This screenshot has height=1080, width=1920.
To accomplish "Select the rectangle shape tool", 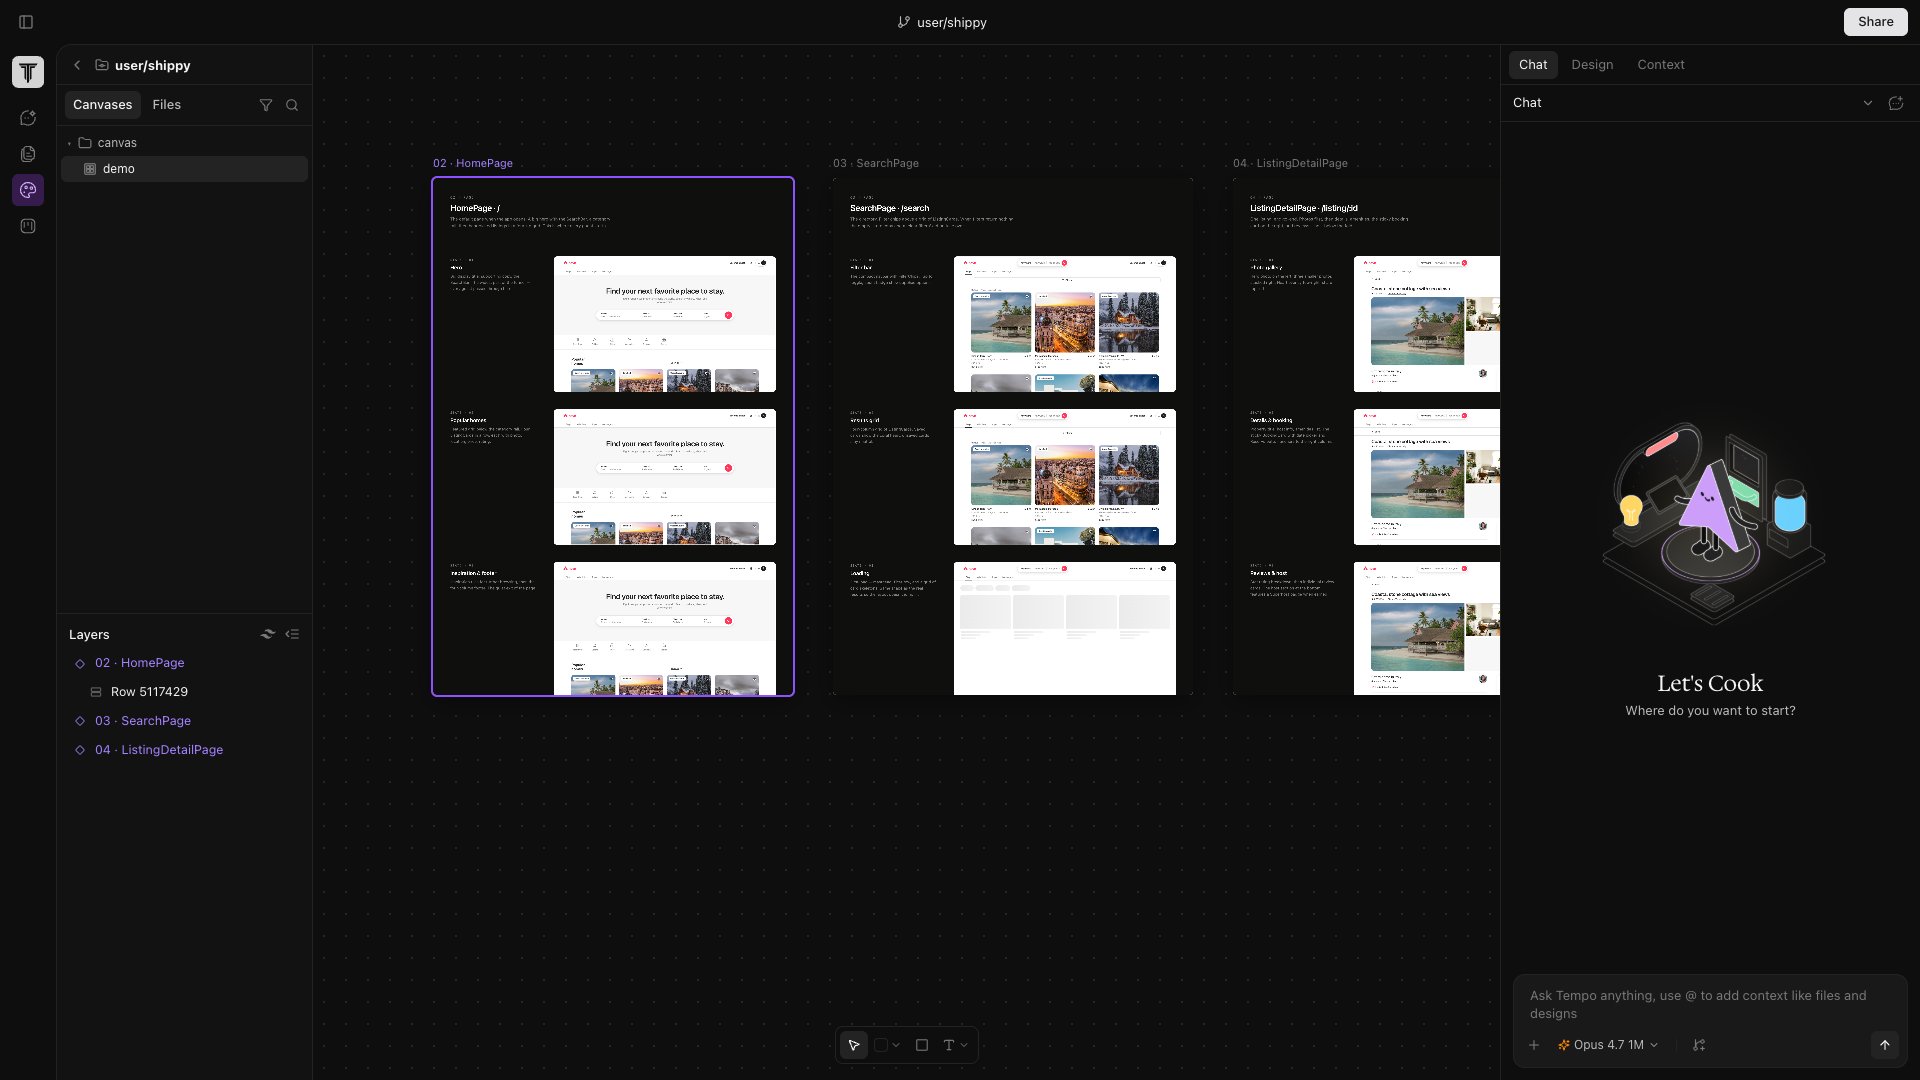I will [922, 1045].
